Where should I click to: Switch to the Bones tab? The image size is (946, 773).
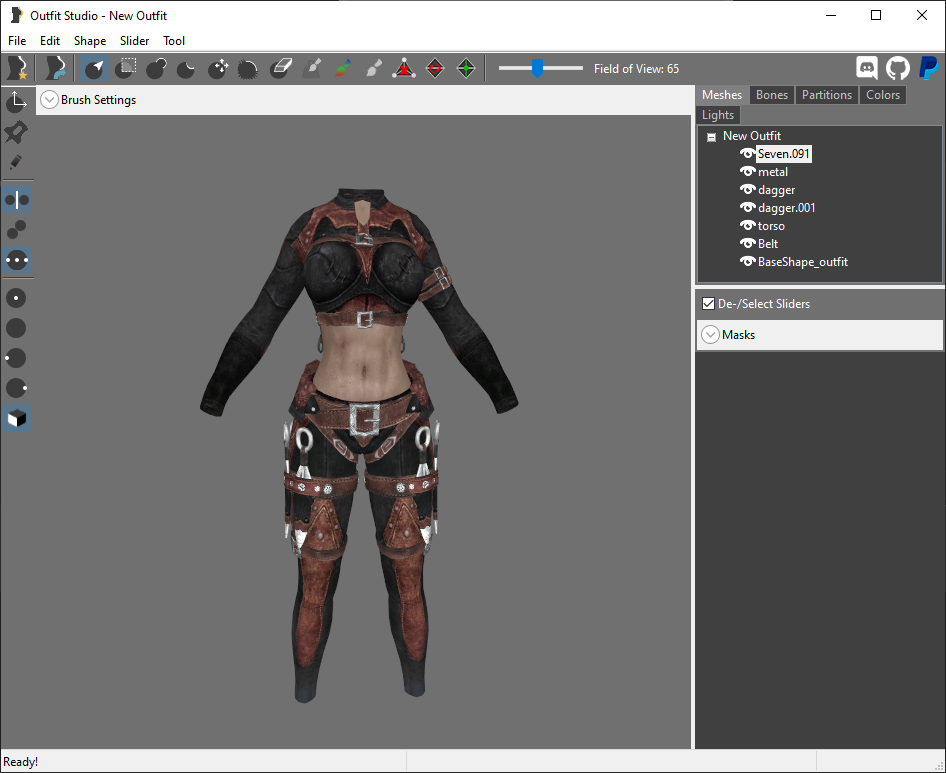[772, 95]
